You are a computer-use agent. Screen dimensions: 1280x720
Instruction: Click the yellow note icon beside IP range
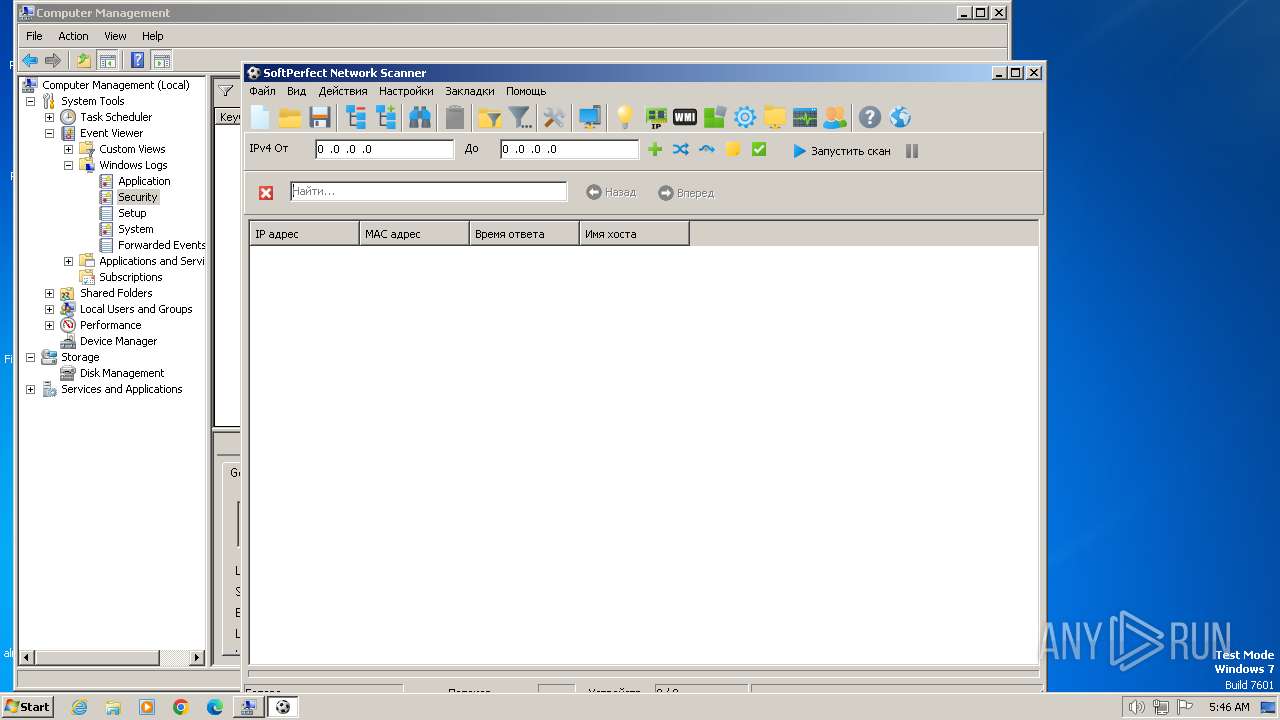[733, 150]
